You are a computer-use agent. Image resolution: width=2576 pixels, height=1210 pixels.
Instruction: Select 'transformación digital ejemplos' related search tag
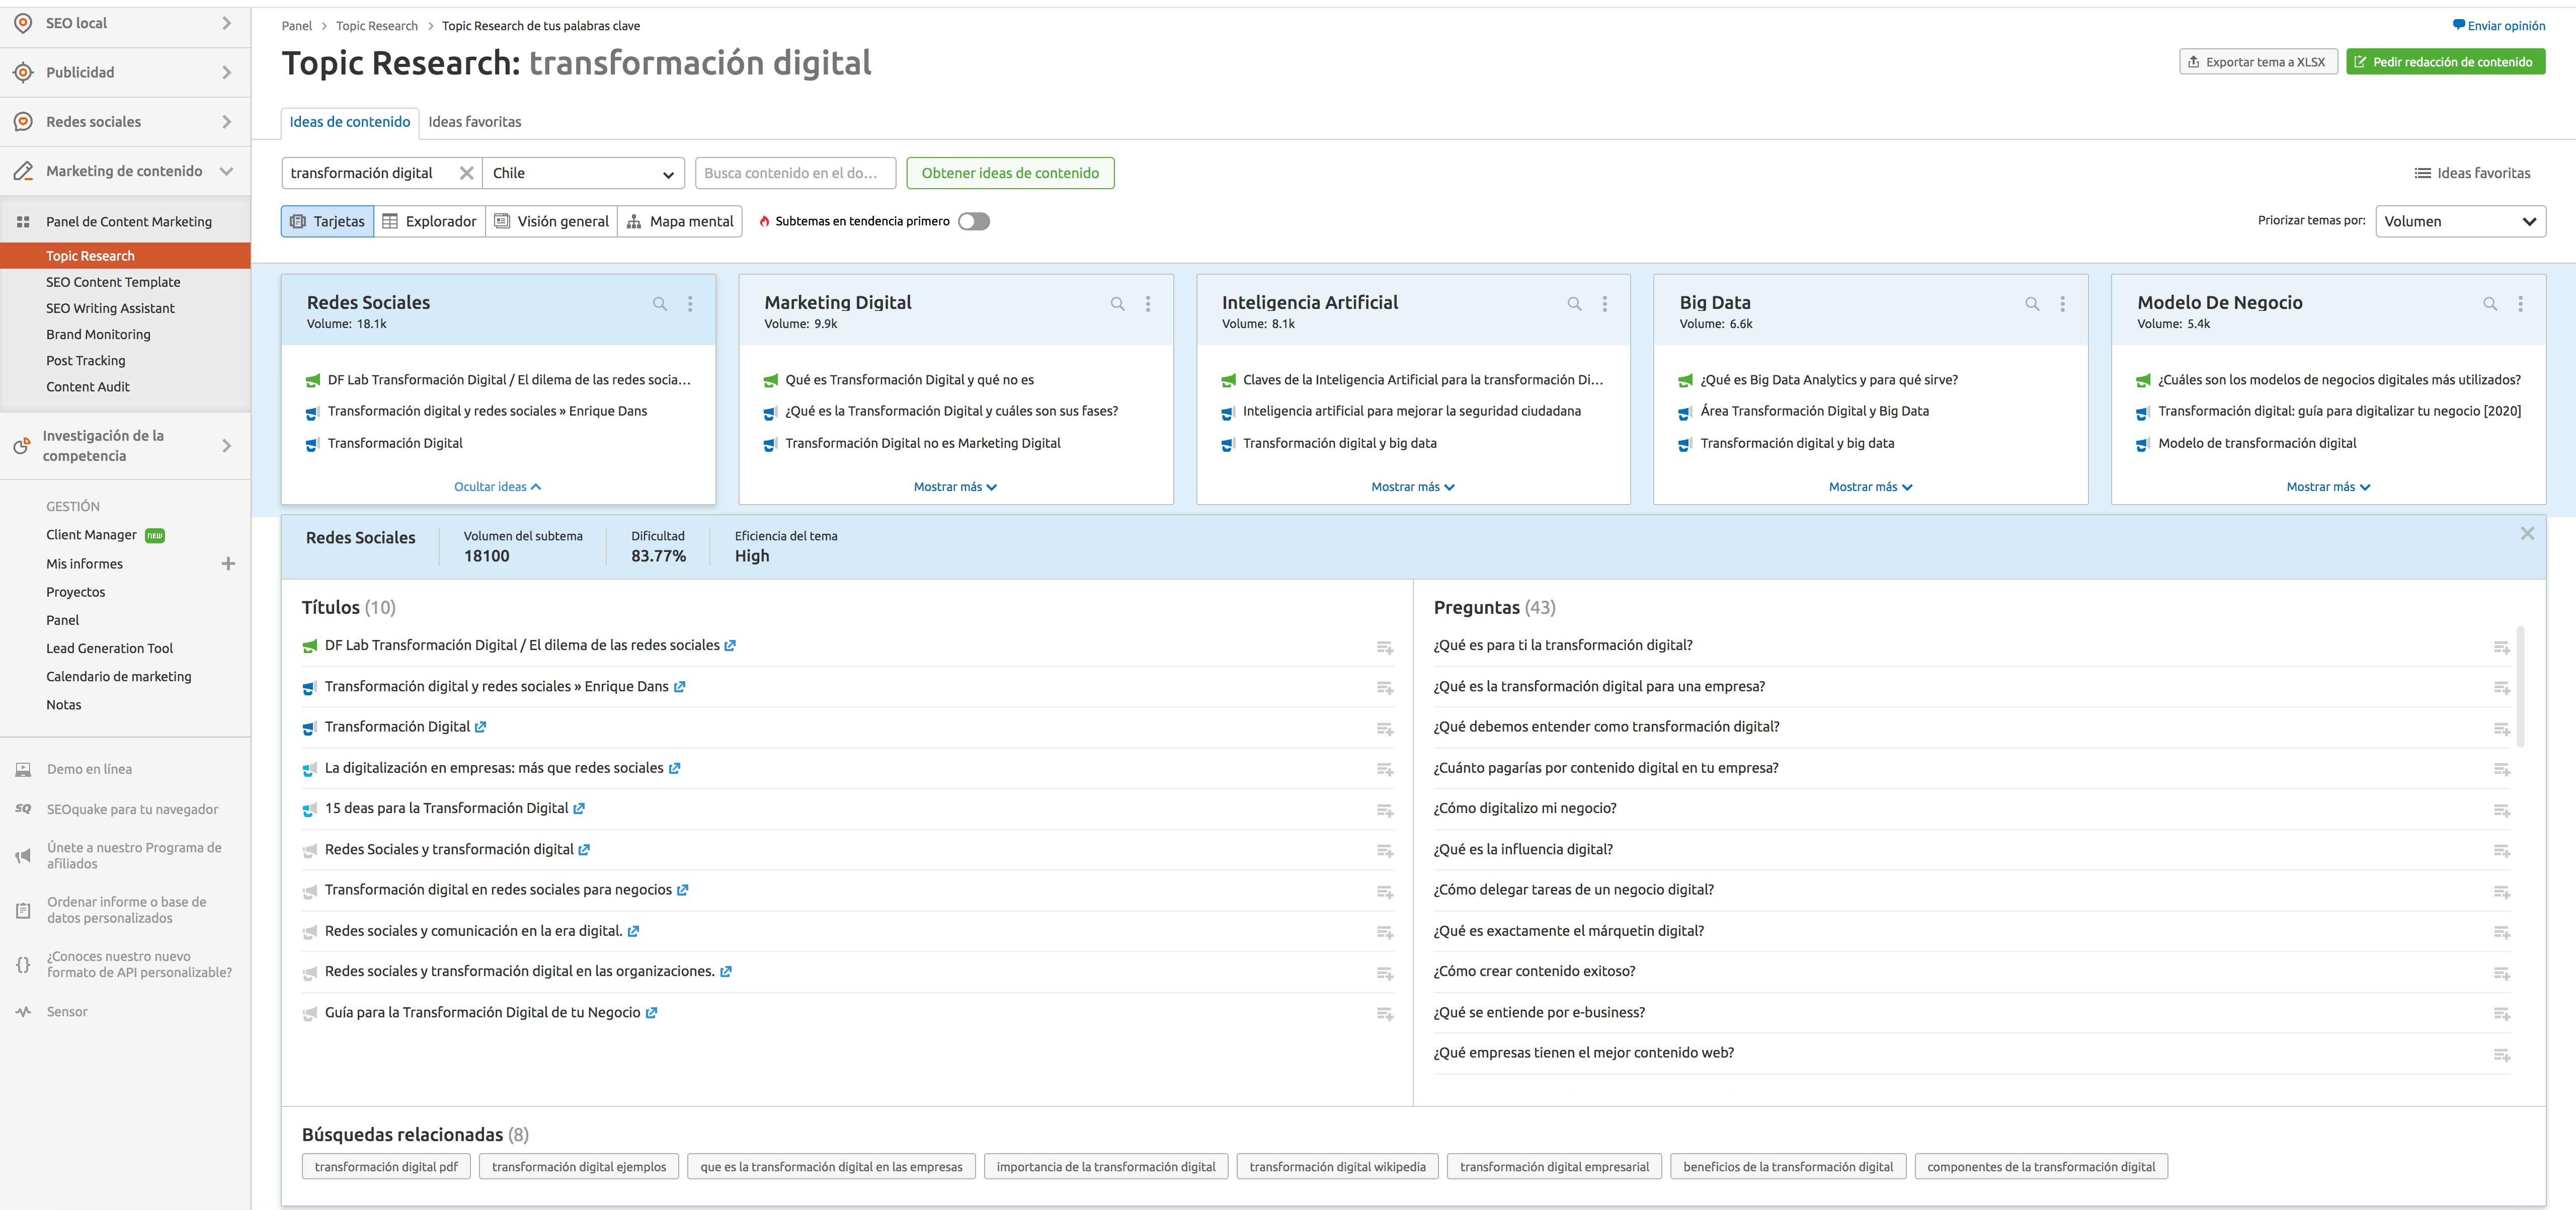579,1167
